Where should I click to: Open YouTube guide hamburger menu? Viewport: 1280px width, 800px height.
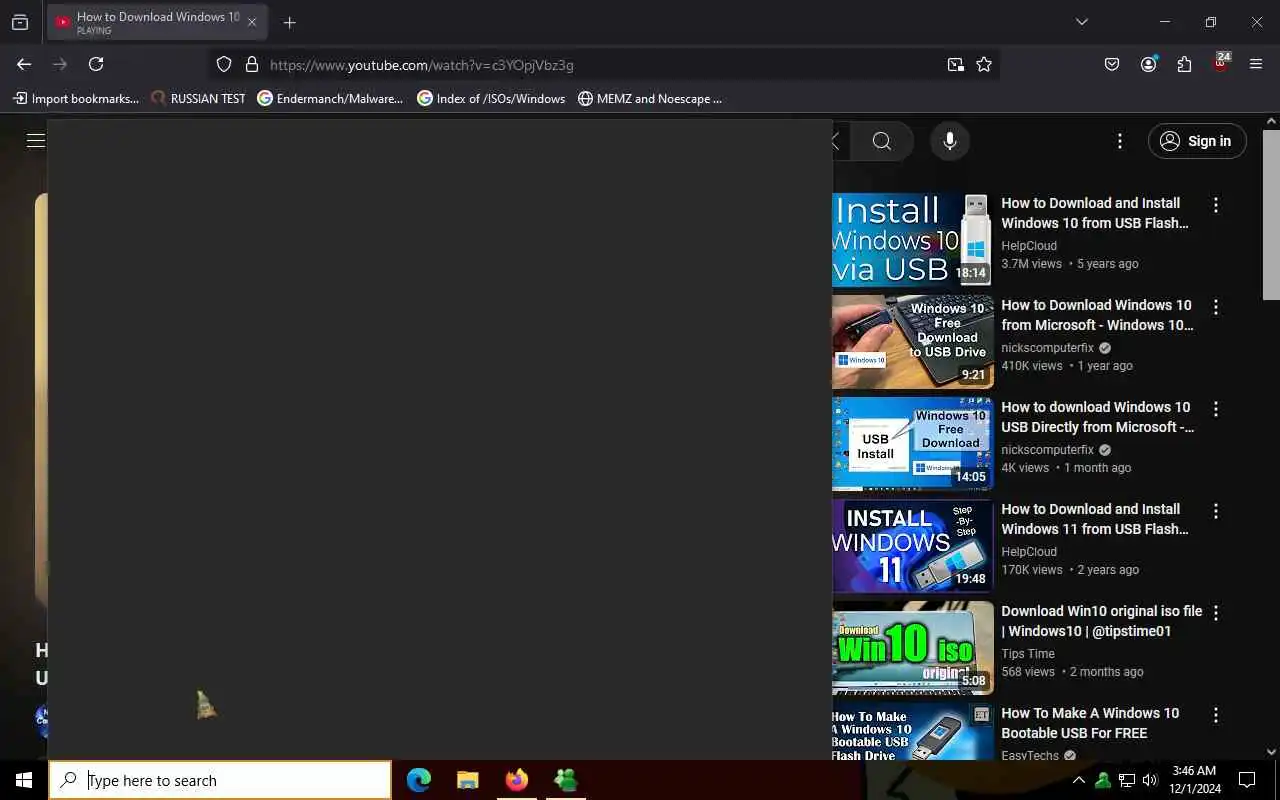coord(36,140)
